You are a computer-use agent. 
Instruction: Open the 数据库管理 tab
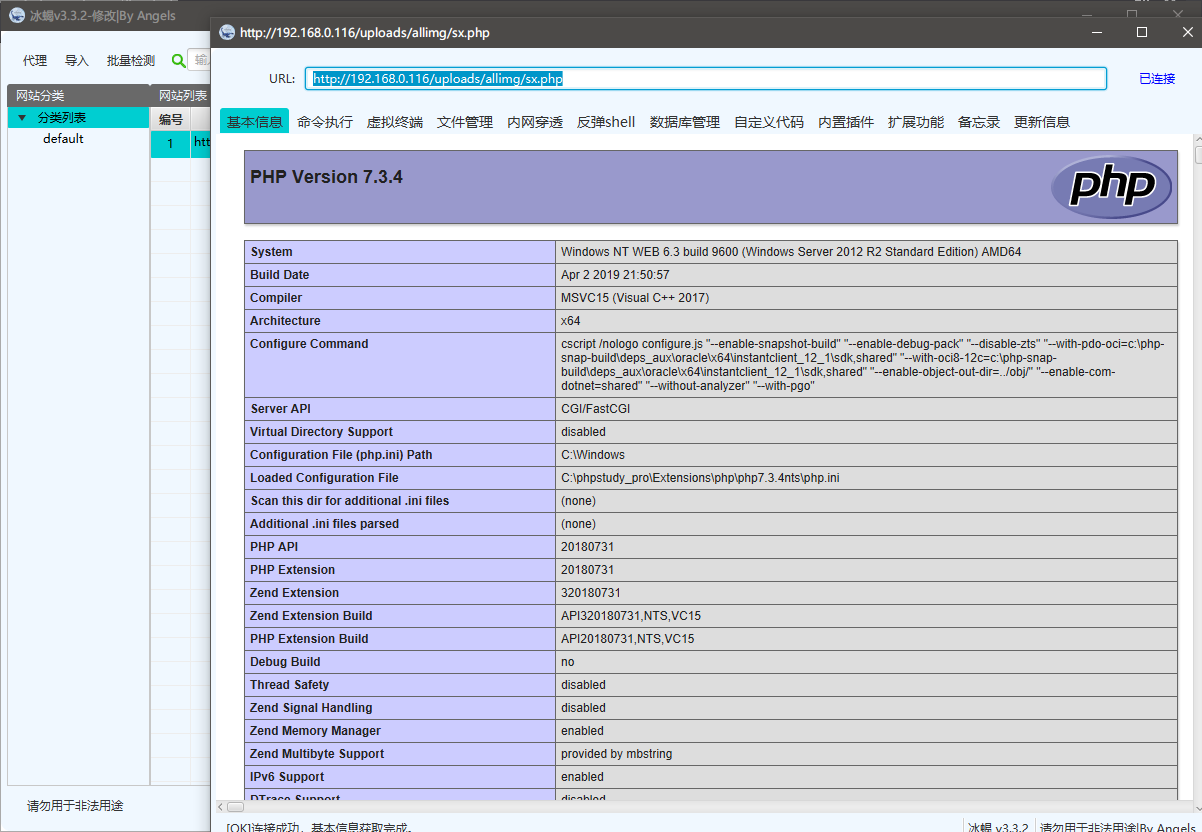tap(685, 122)
